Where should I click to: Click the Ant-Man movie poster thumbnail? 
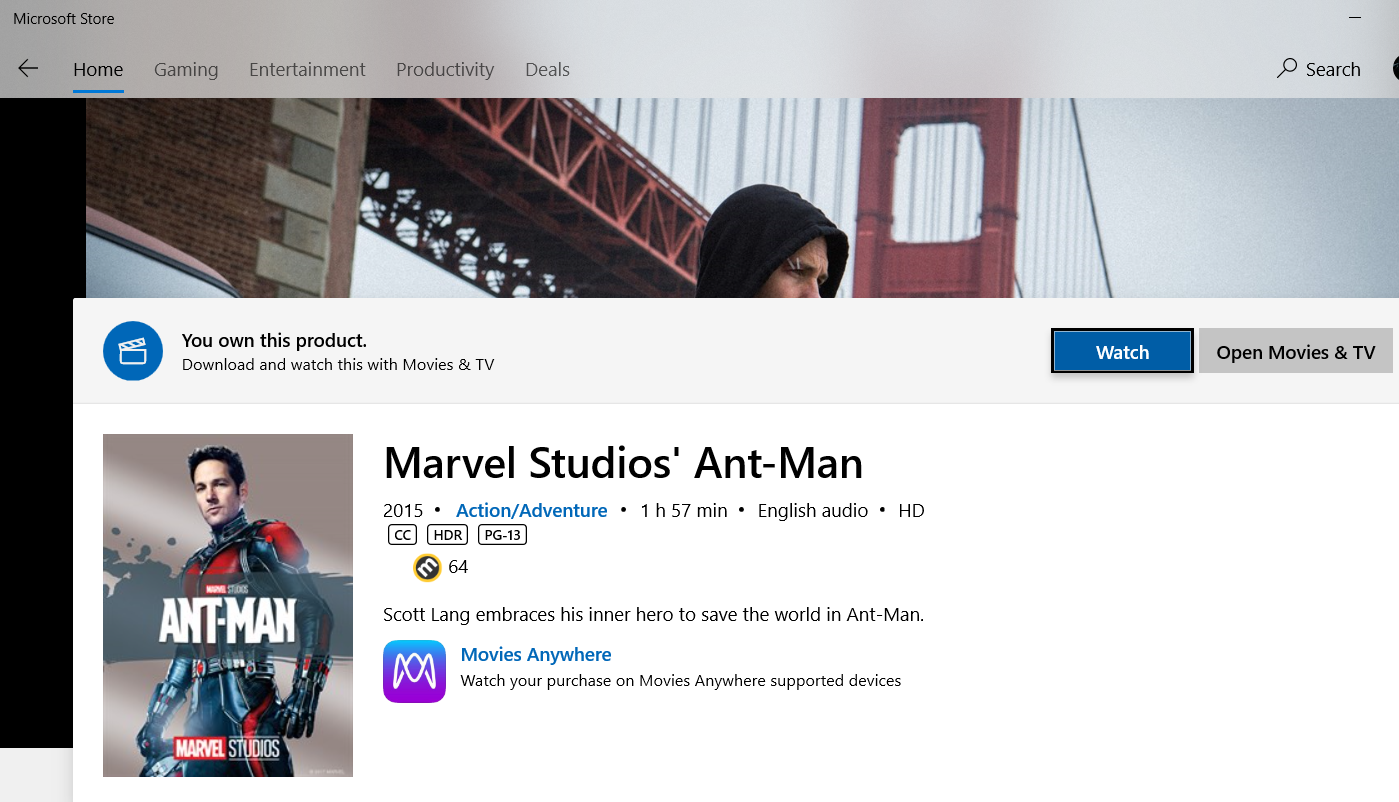228,605
